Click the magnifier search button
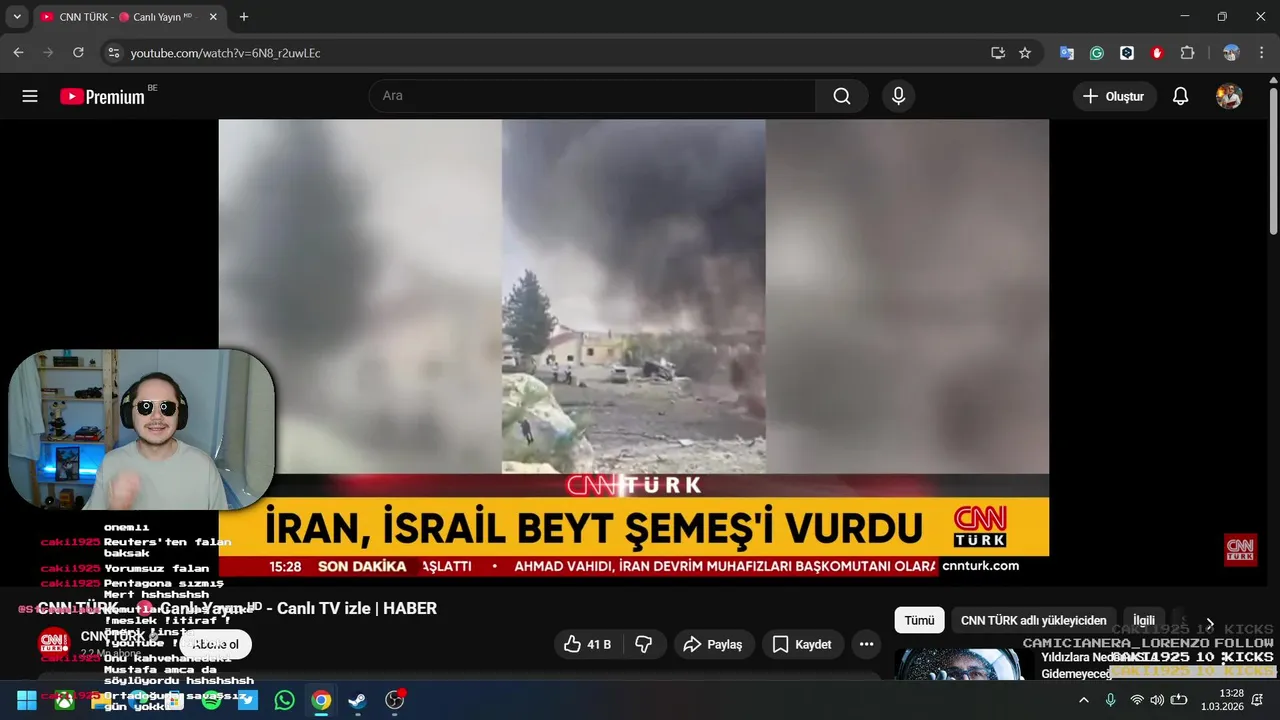The image size is (1280, 720). 842,96
